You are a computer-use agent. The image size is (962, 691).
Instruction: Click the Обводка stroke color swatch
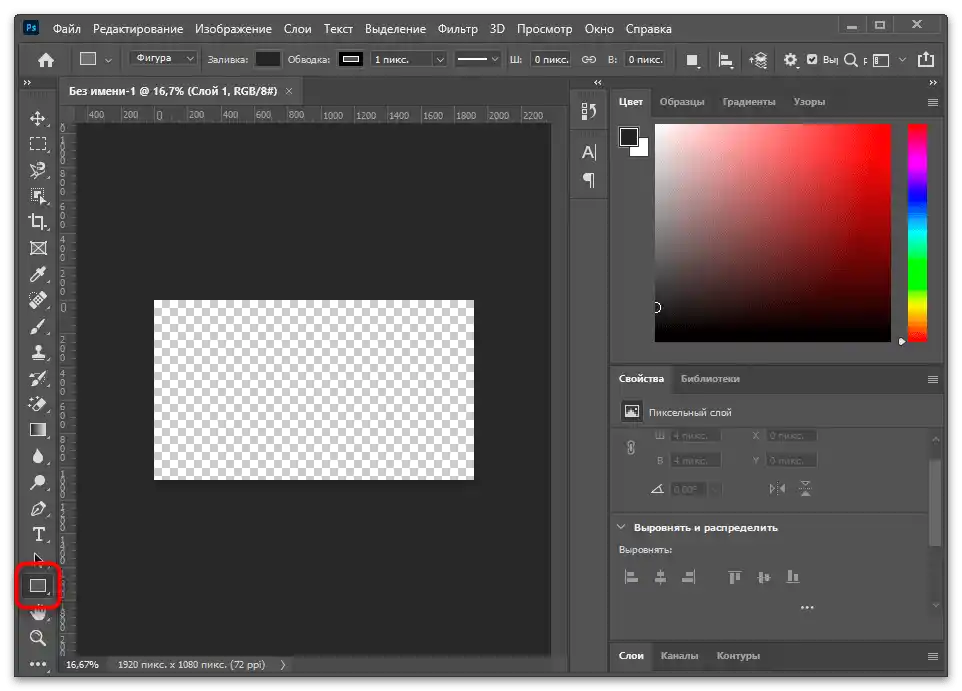[351, 59]
